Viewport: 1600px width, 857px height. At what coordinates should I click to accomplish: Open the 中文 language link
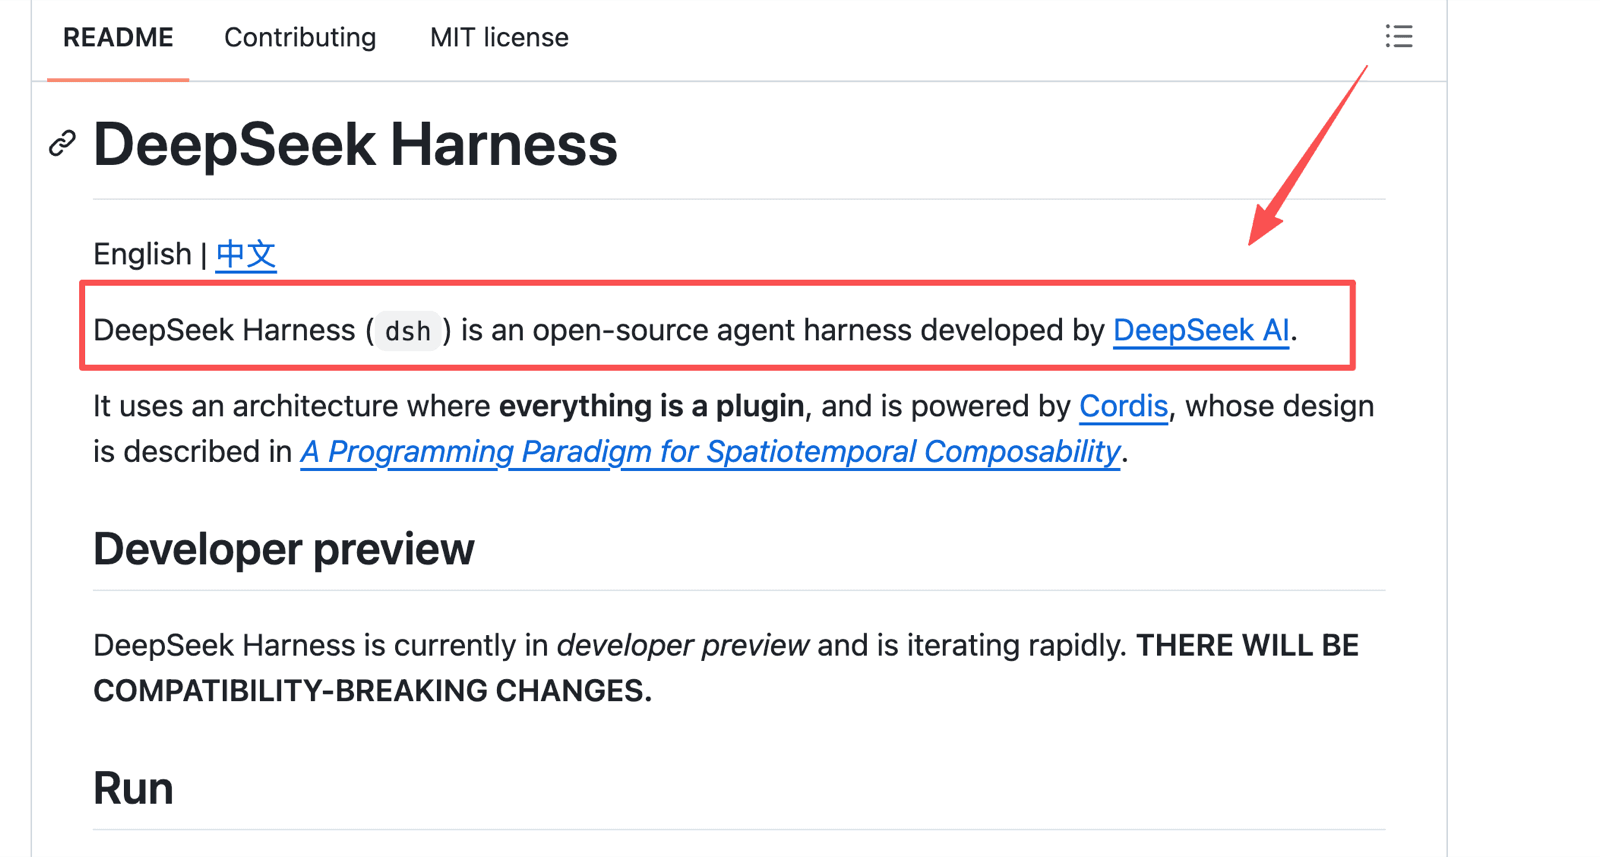click(x=246, y=254)
